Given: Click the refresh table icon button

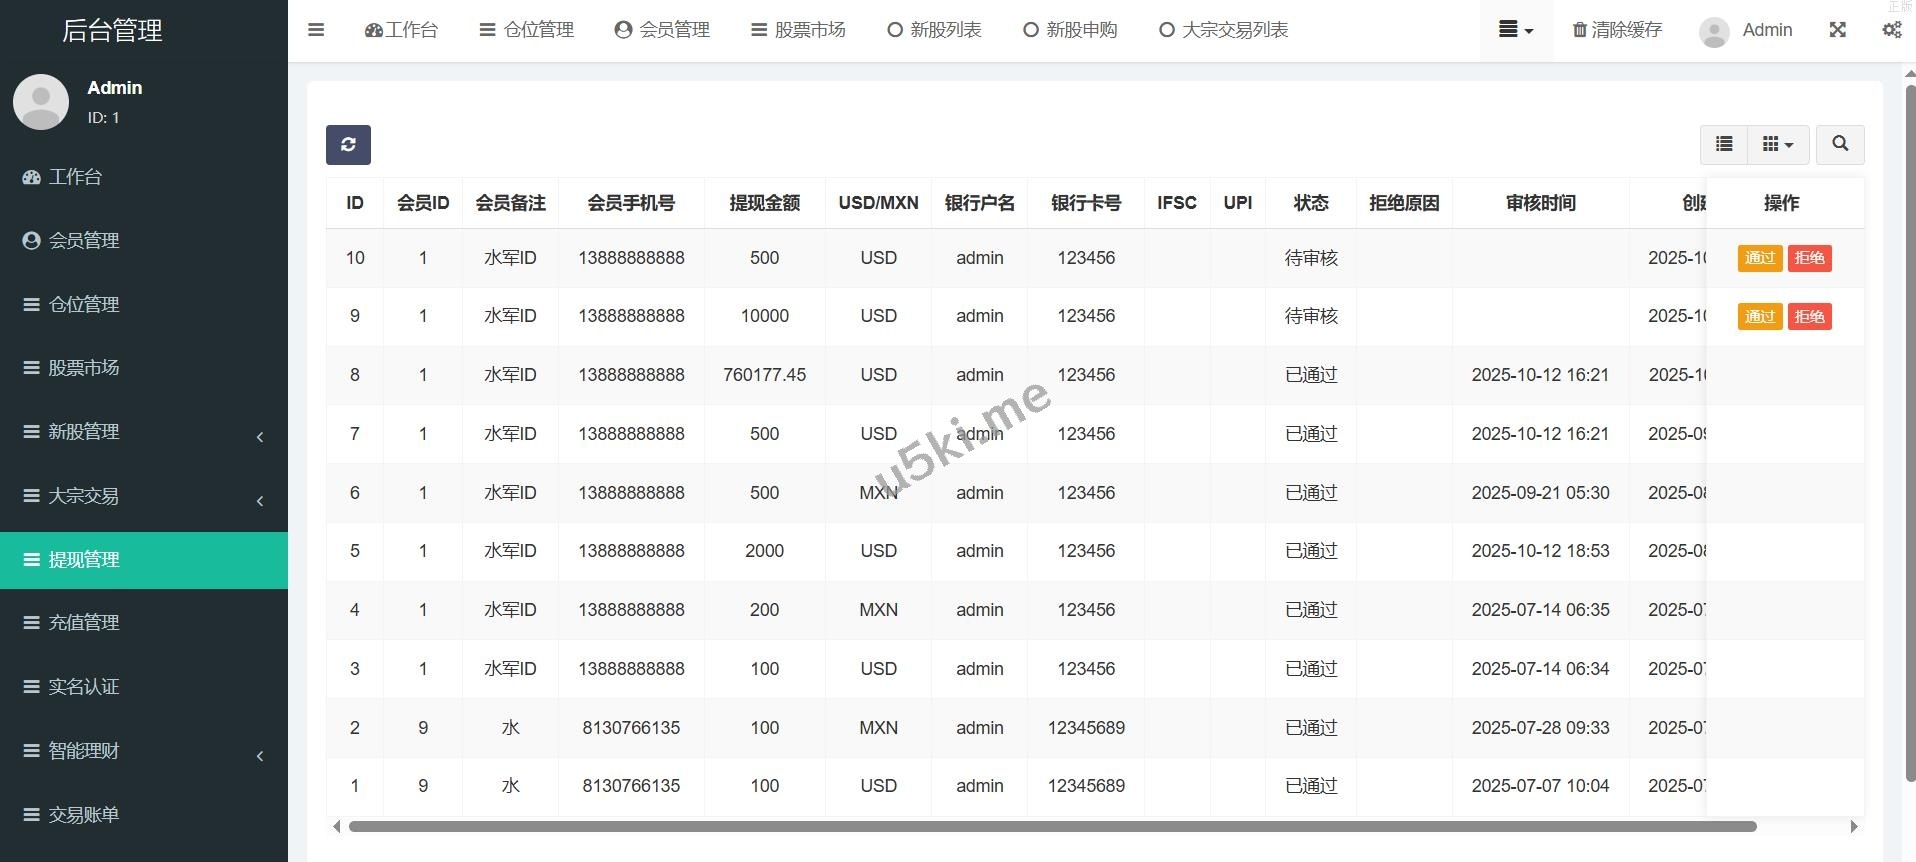Looking at the screenshot, I should pyautogui.click(x=348, y=145).
